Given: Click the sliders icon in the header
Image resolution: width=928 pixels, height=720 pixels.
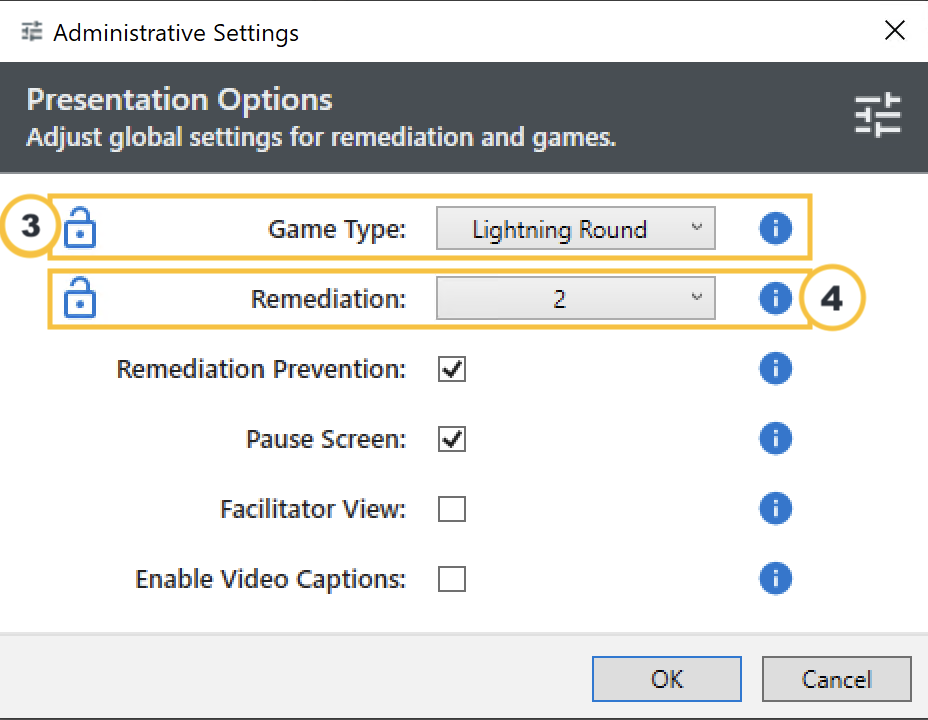Looking at the screenshot, I should tap(877, 116).
